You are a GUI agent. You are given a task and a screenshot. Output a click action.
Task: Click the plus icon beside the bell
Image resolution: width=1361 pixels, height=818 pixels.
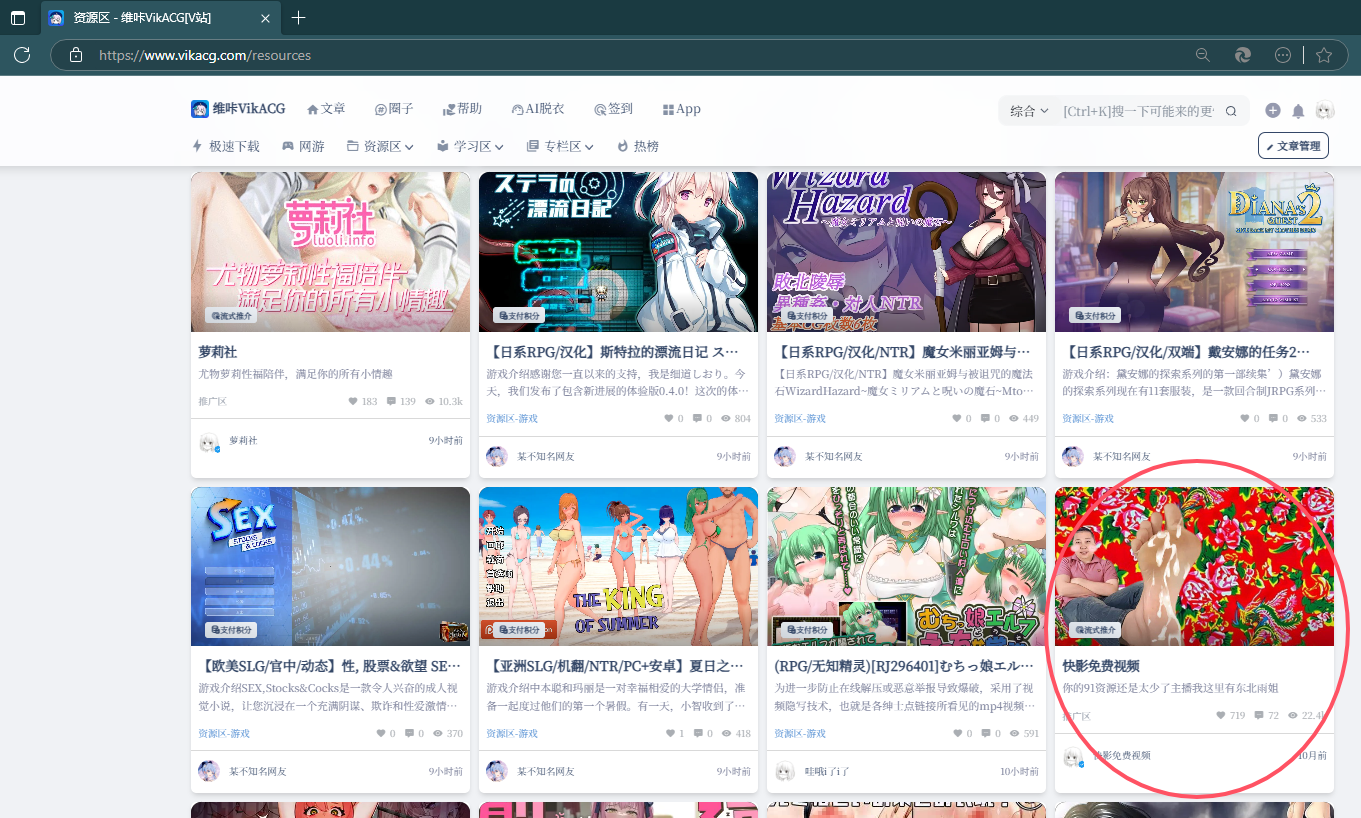[1272, 111]
